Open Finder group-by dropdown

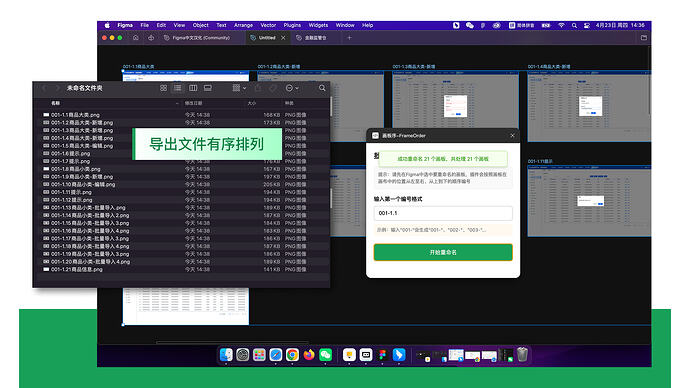point(239,88)
